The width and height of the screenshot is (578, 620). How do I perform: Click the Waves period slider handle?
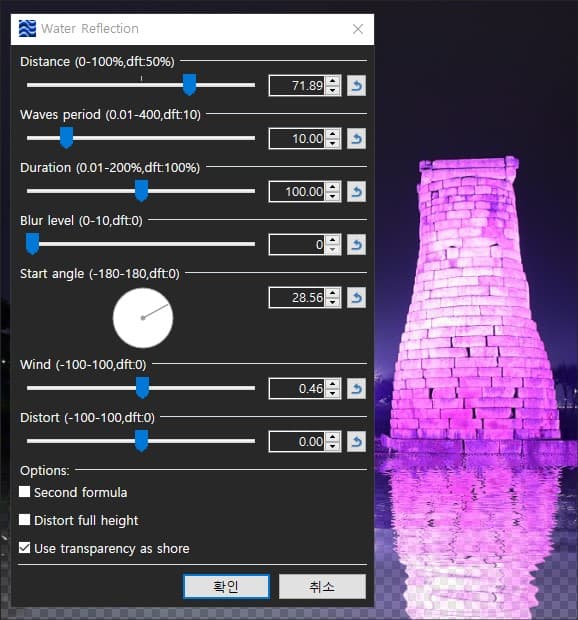coord(66,138)
